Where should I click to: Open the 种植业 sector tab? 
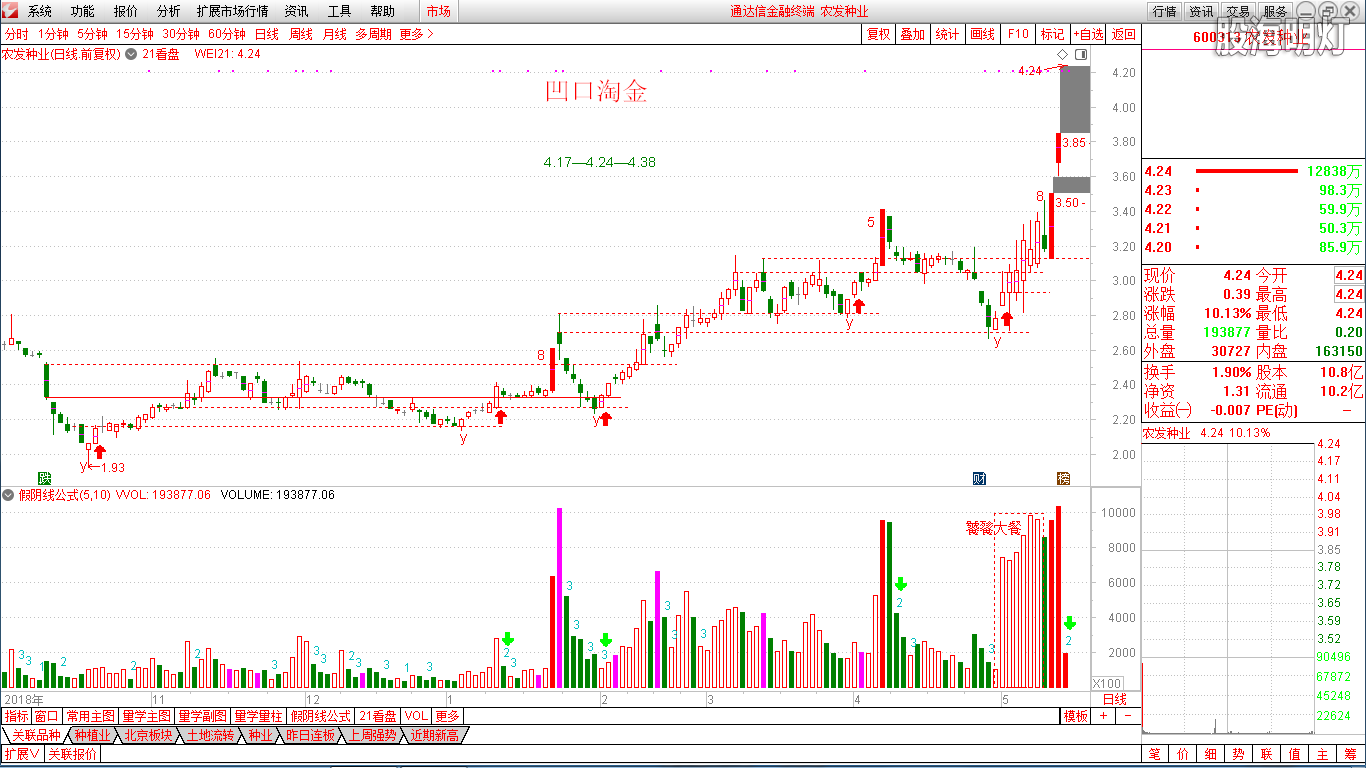pyautogui.click(x=91, y=735)
